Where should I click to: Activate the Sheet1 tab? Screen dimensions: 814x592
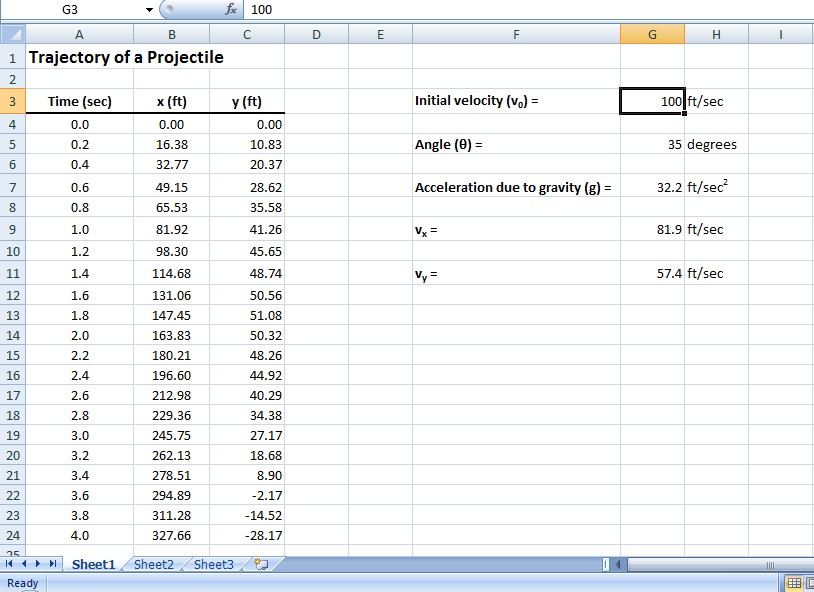tap(93, 564)
